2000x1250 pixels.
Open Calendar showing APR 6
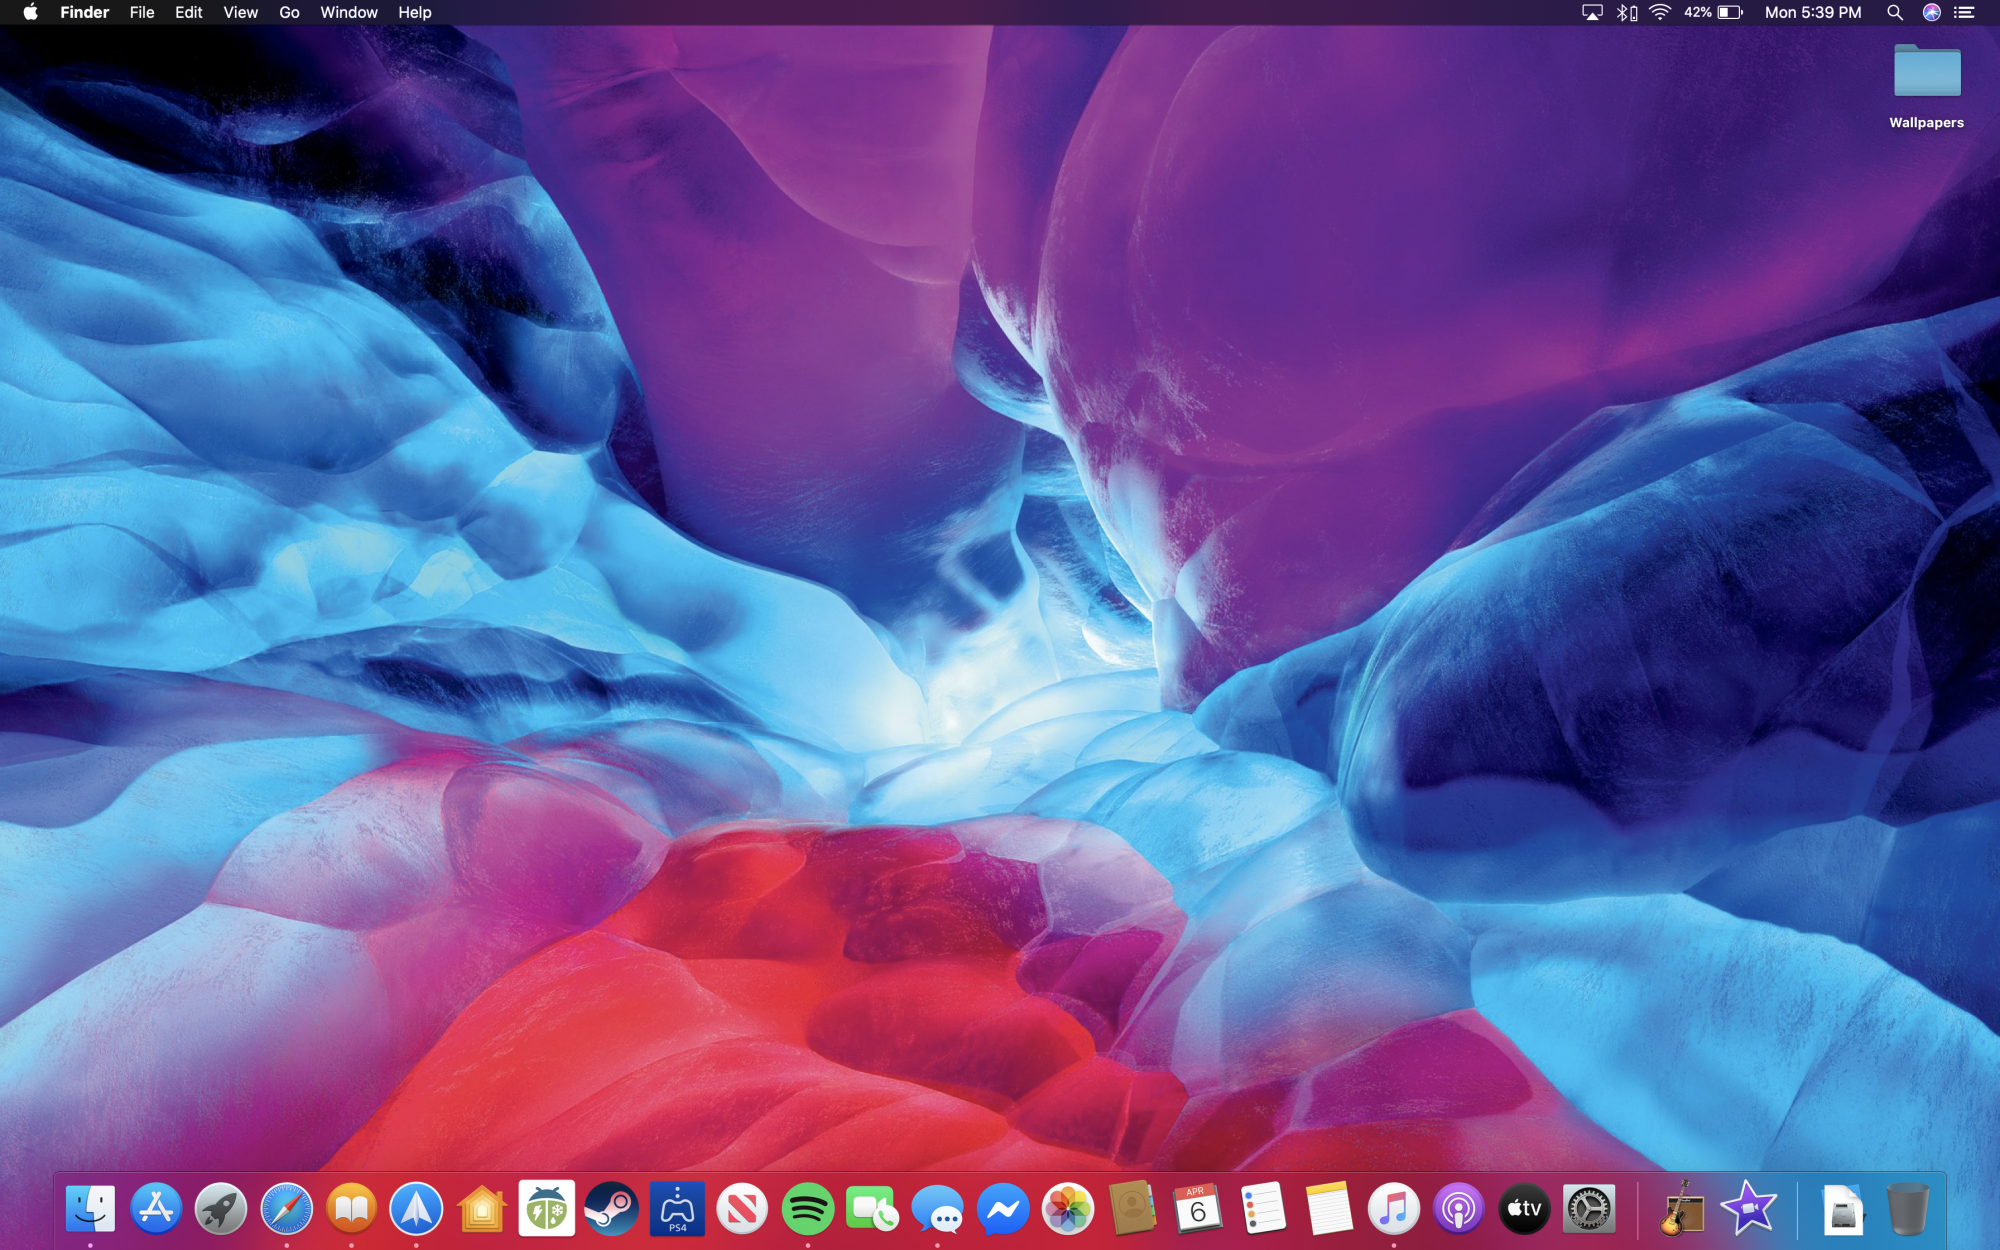click(x=1198, y=1208)
